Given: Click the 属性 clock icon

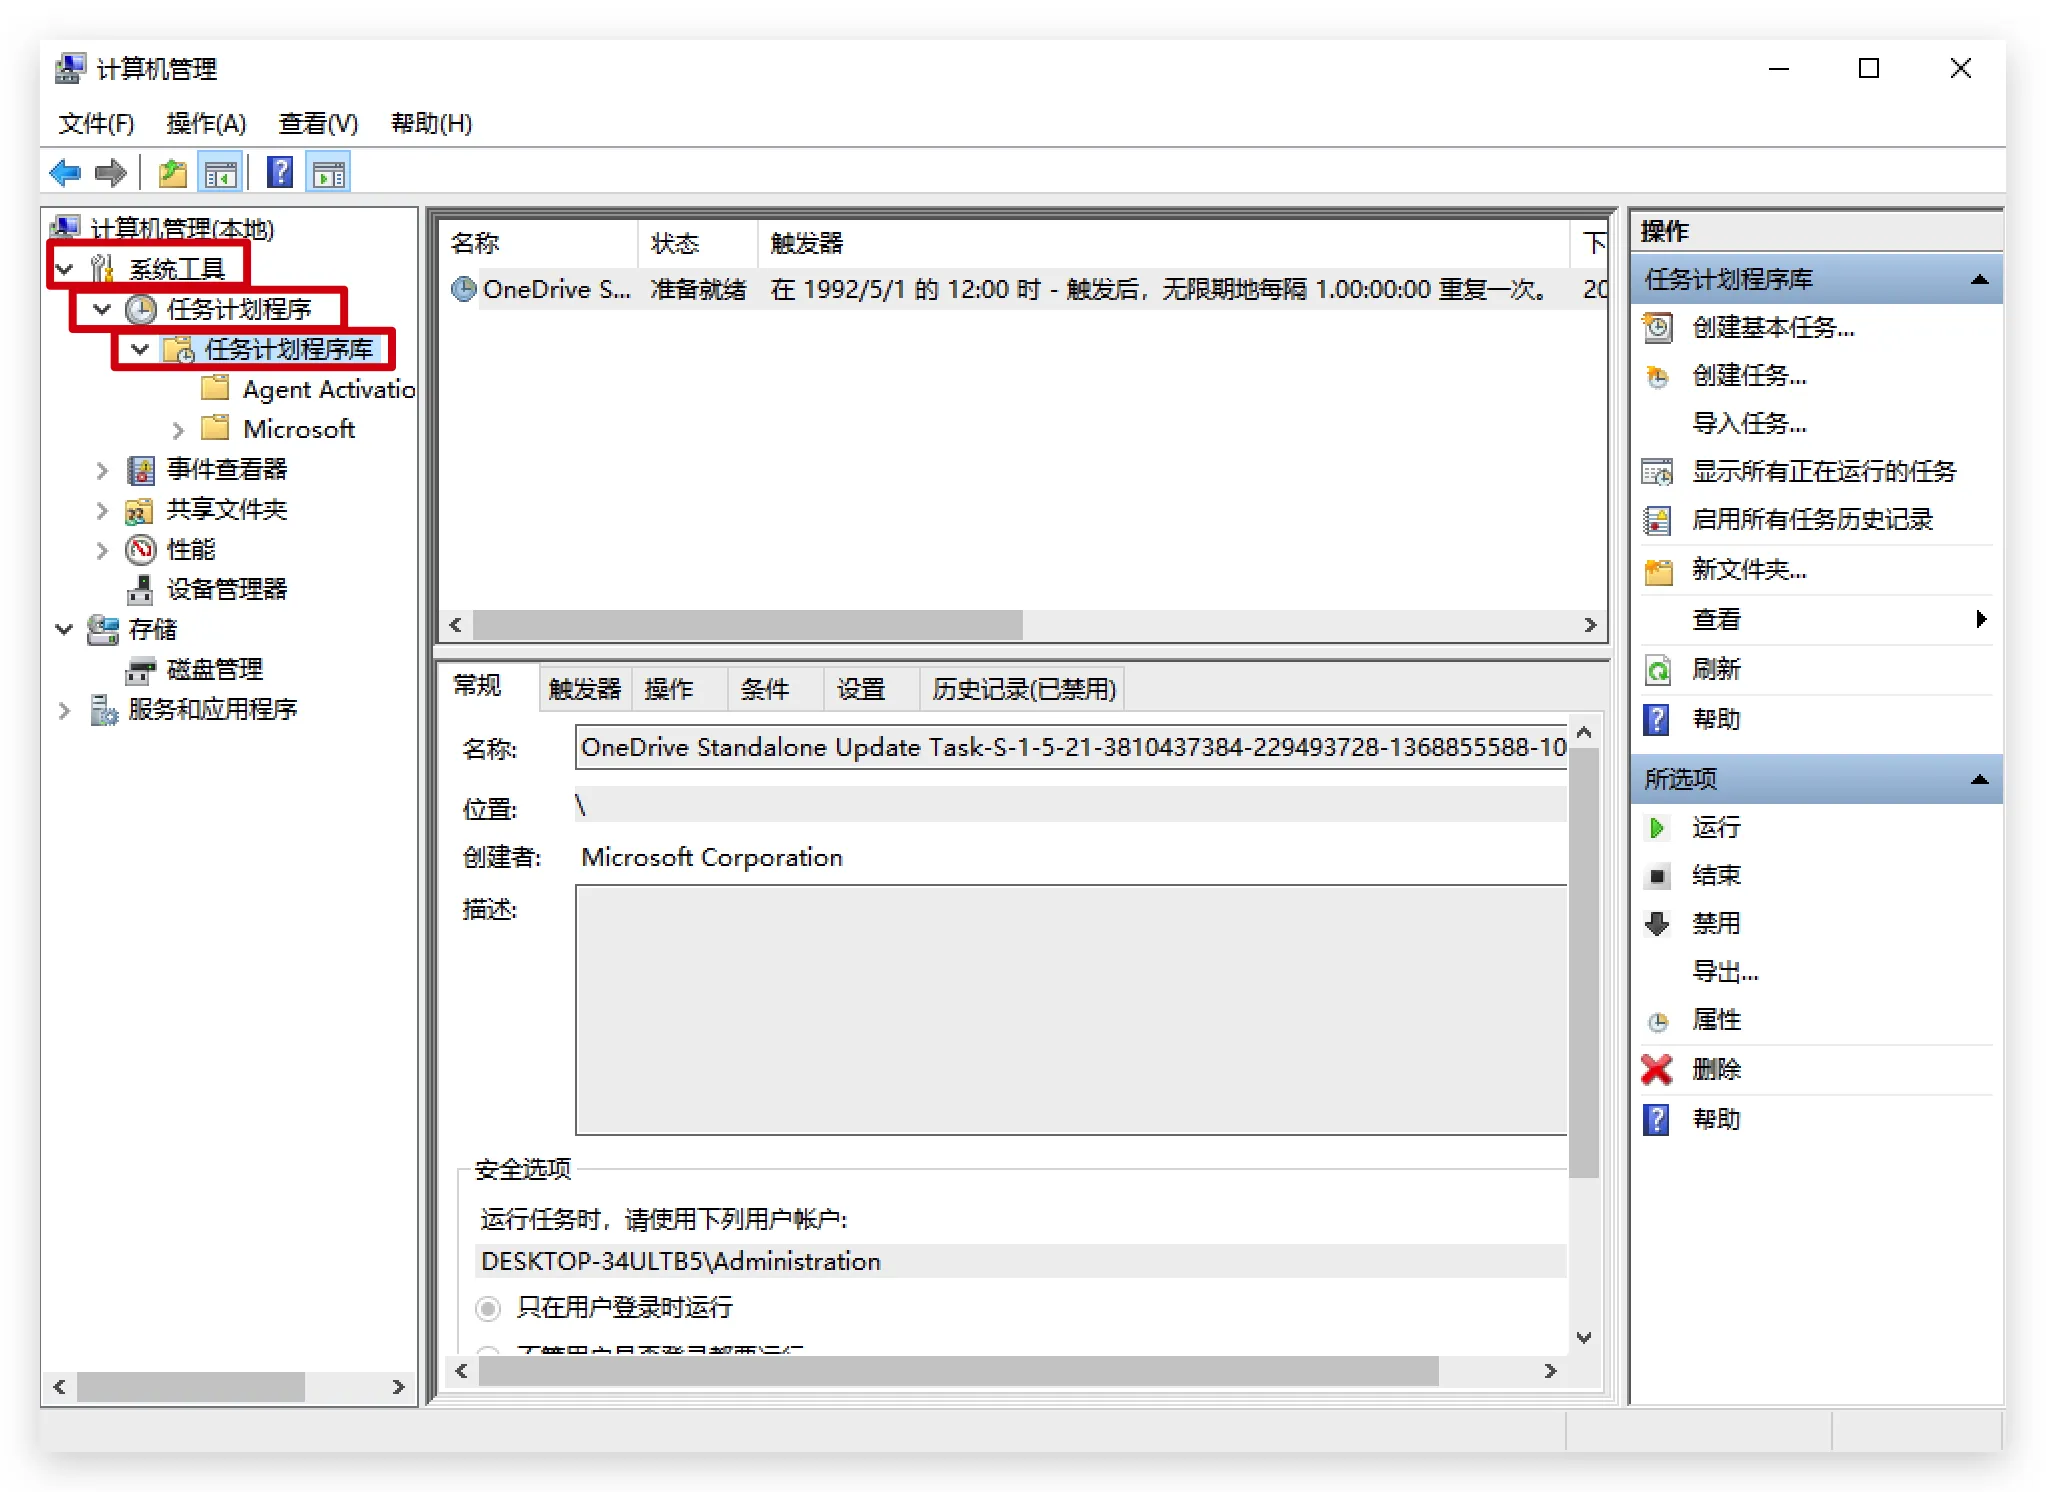Looking at the screenshot, I should point(1658,1021).
